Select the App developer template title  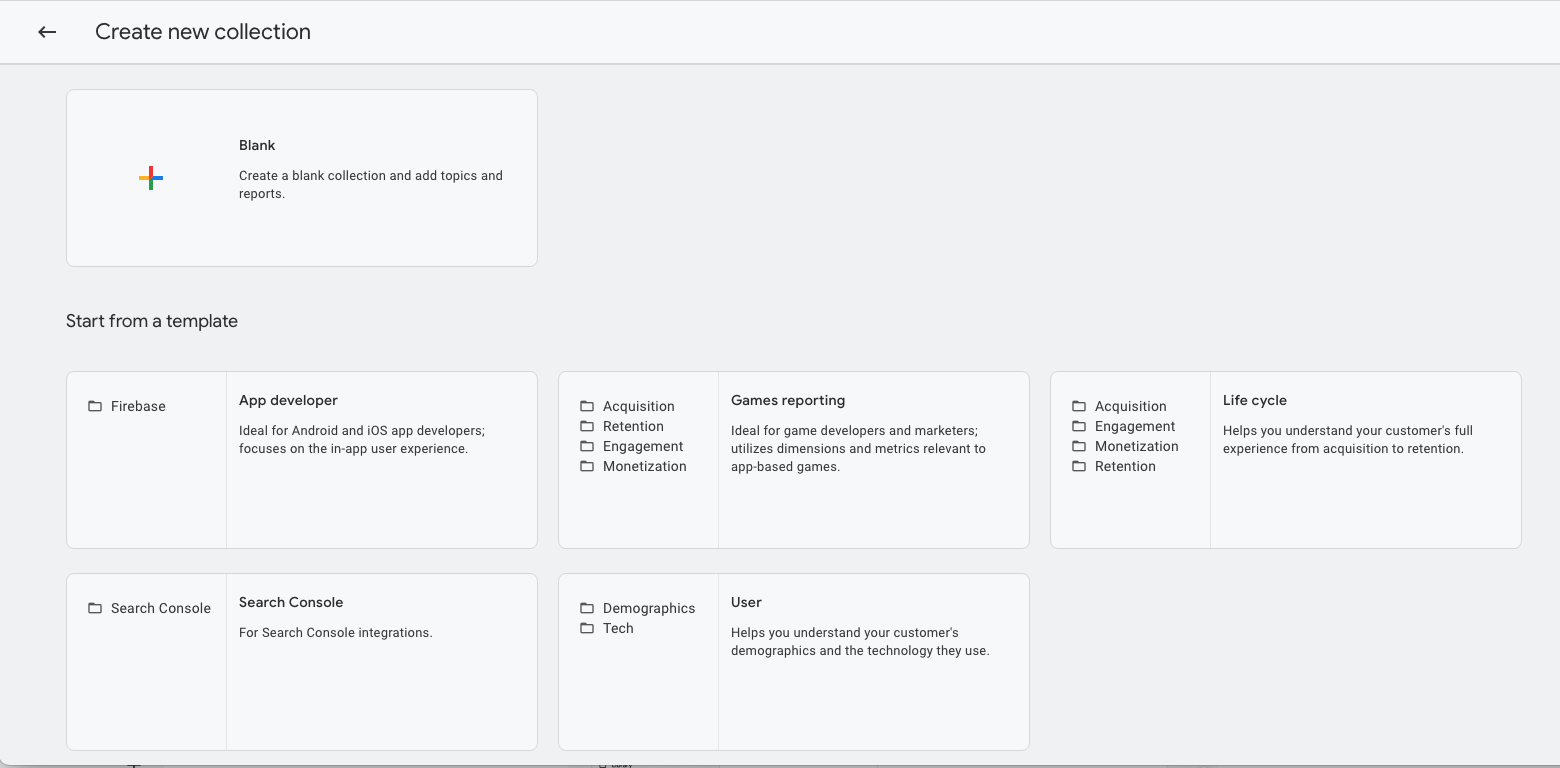coord(288,400)
